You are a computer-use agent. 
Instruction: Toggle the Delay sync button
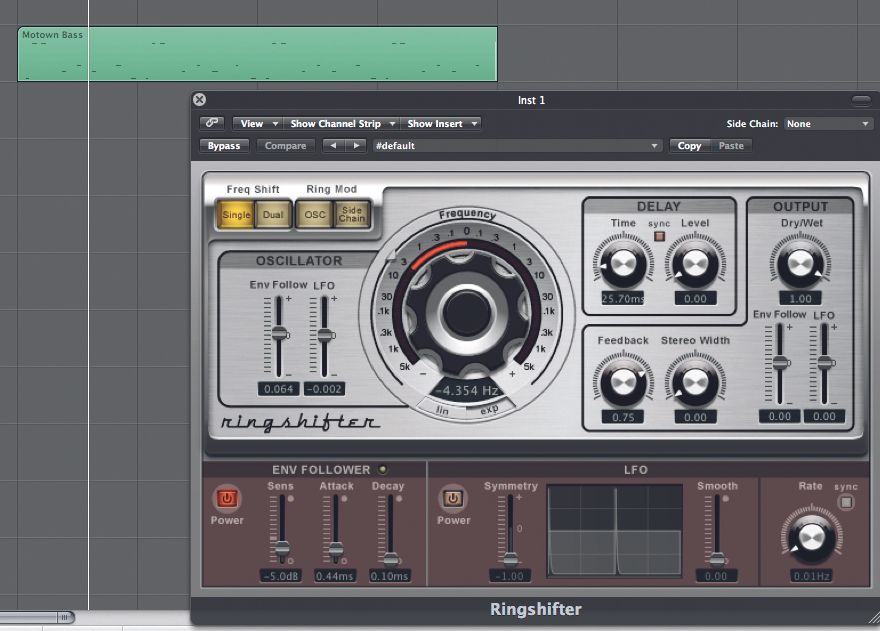(659, 236)
